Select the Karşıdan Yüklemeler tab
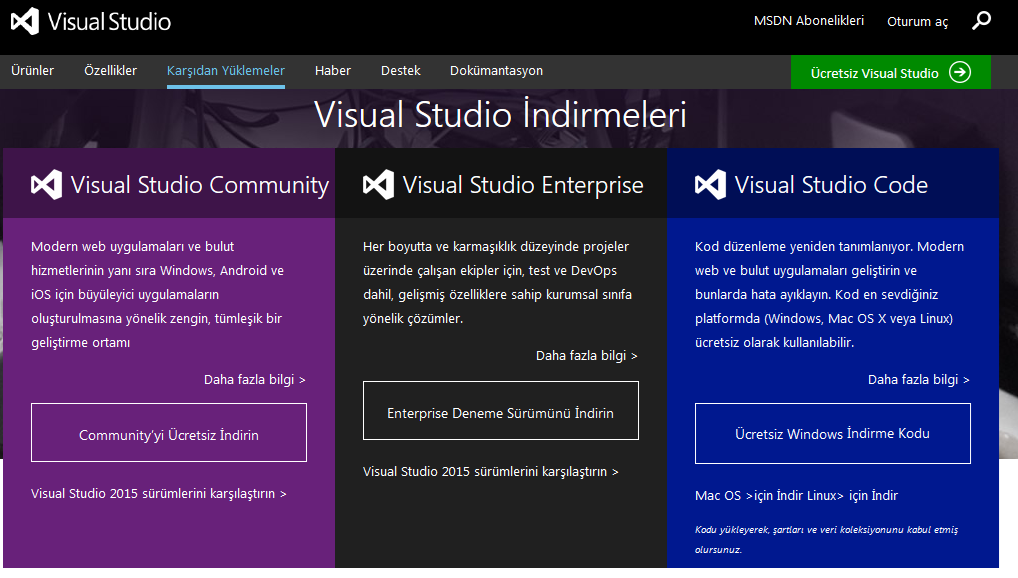 pyautogui.click(x=226, y=71)
